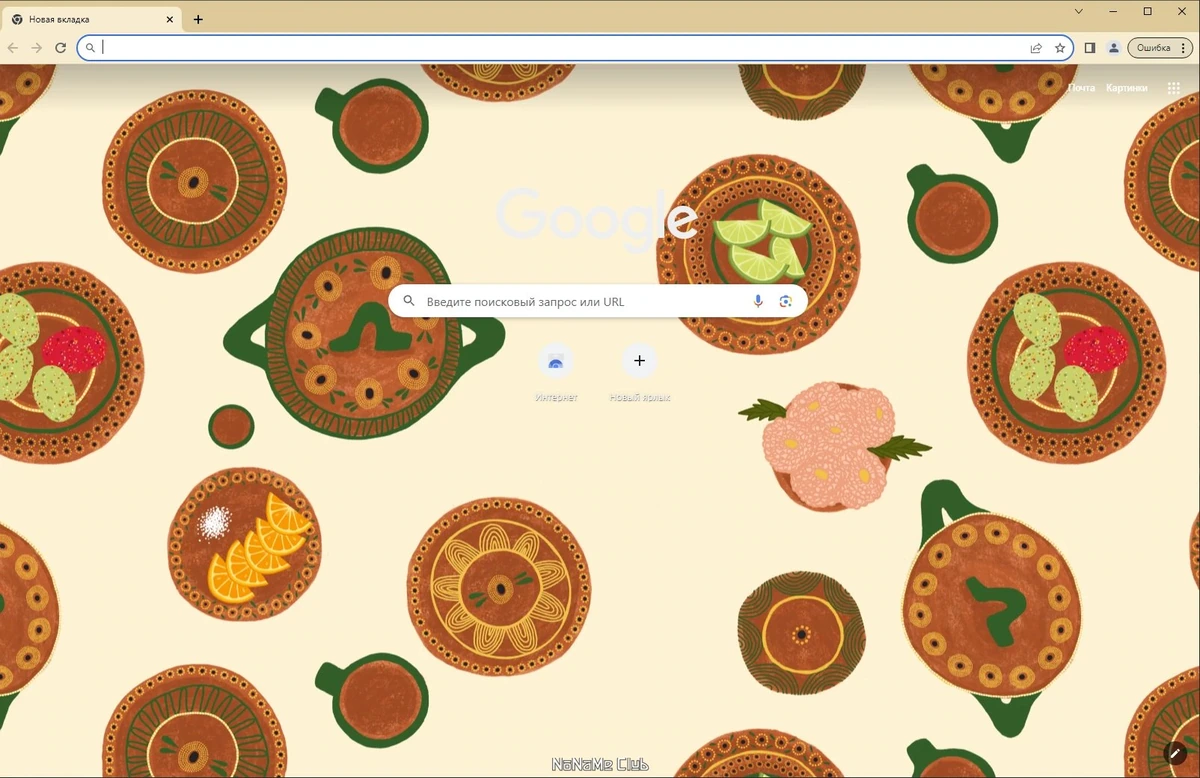Open the user profile avatar
The image size is (1200, 778).
pos(1114,48)
